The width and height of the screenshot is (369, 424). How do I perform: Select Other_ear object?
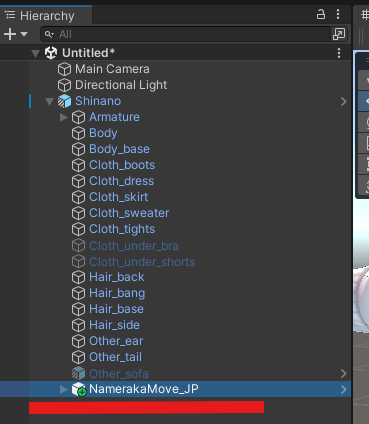[116, 341]
